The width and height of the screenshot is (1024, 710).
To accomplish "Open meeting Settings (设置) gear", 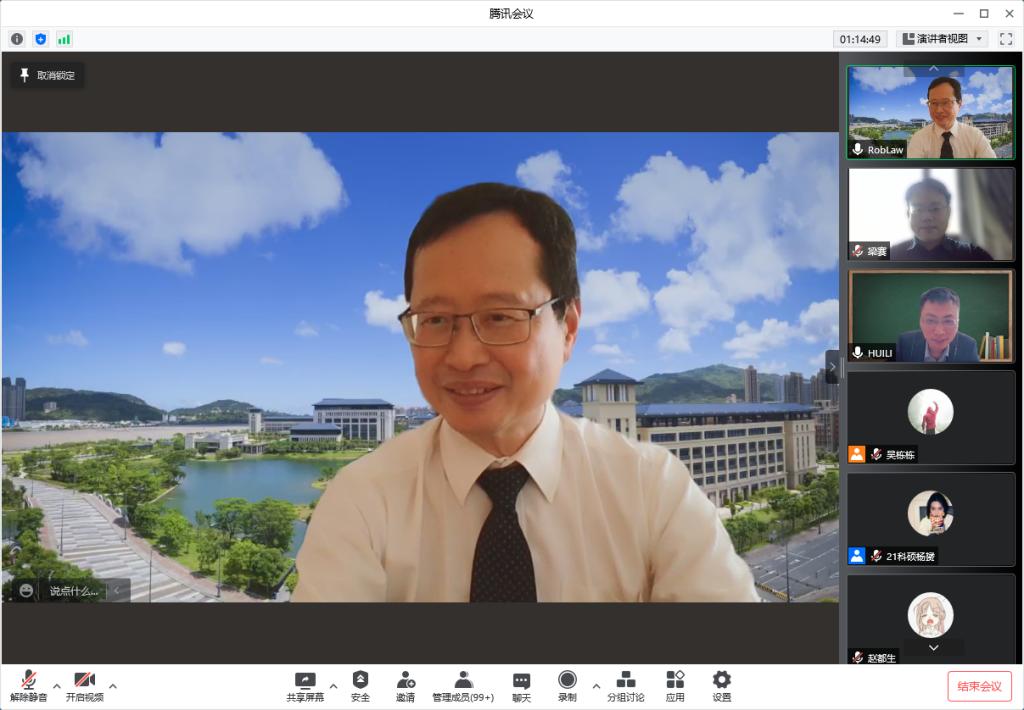I will tap(721, 681).
